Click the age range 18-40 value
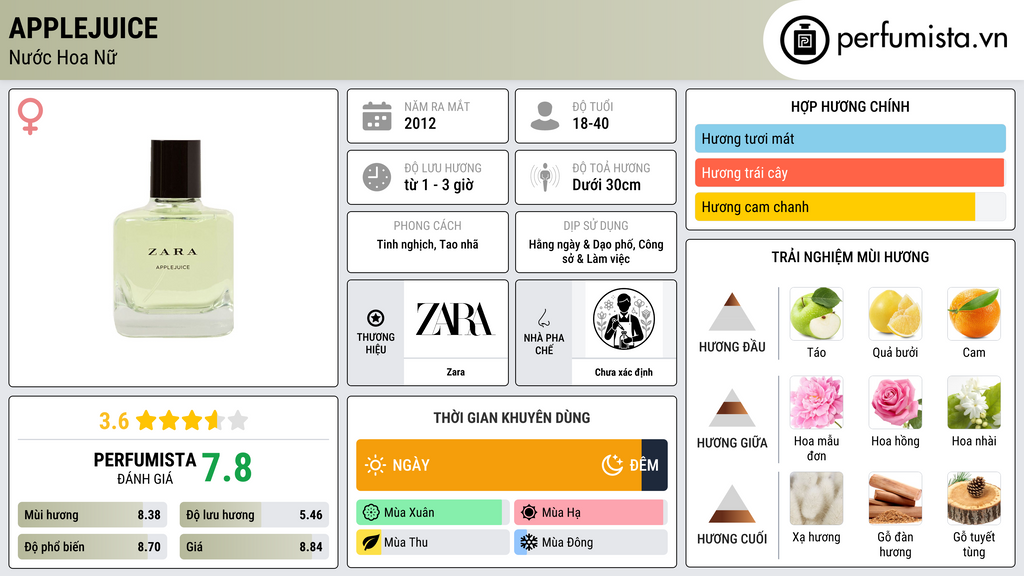The height and width of the screenshot is (576, 1024). tap(590, 123)
